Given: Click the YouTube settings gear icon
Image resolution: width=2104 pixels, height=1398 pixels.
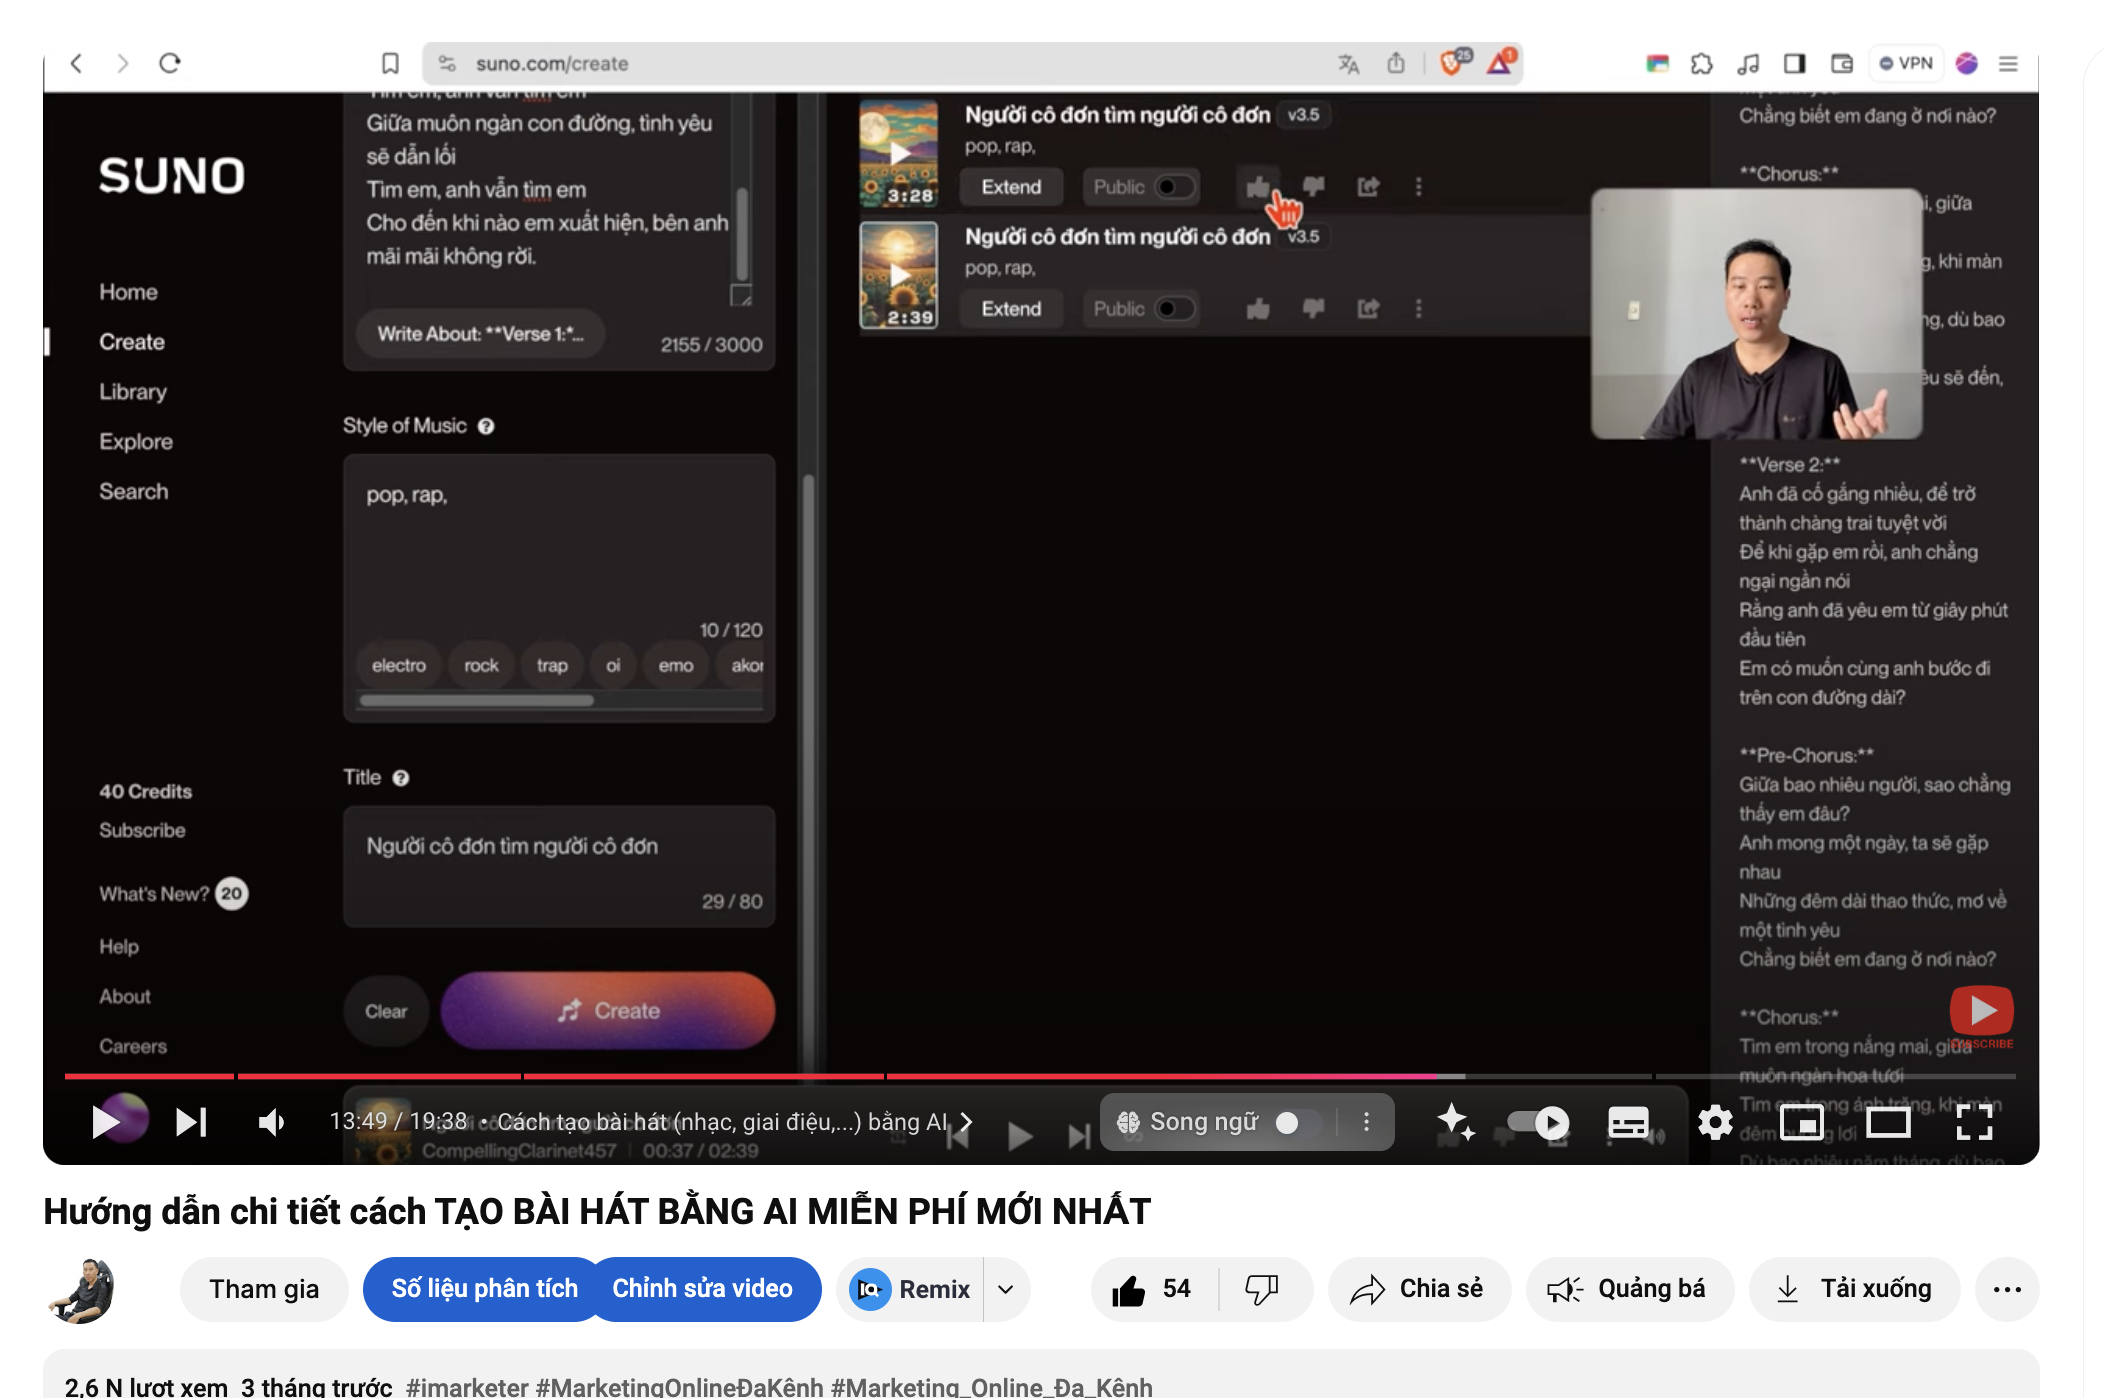Looking at the screenshot, I should click(1715, 1122).
